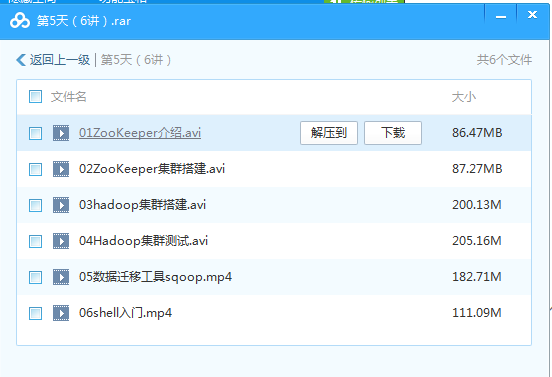This screenshot has width=552, height=377.
Task: Check the box for 02ZooKeeper集群搭建.avi
Action: click(36, 169)
